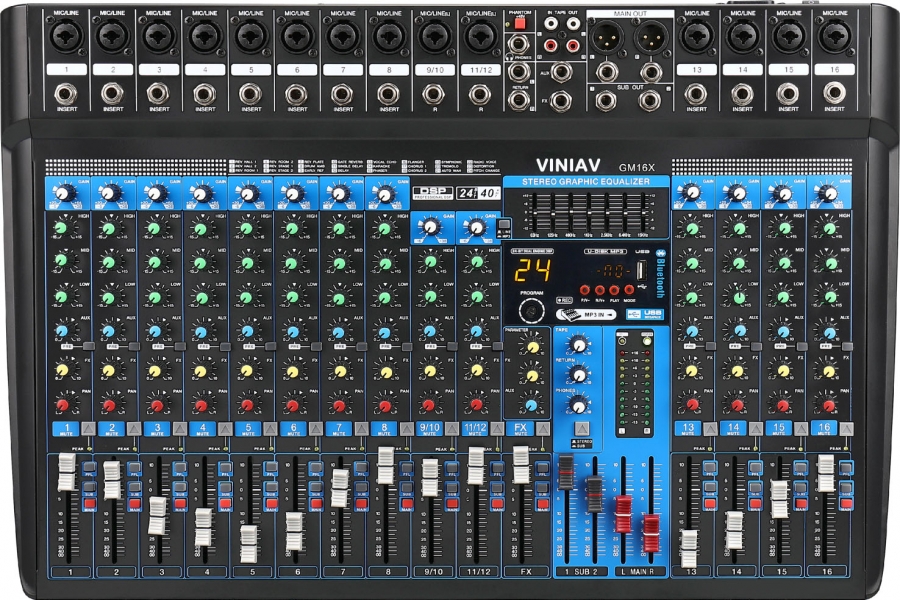The height and width of the screenshot is (600, 900).
Task: Turn the PROGRAM selector knob
Action: point(530,311)
